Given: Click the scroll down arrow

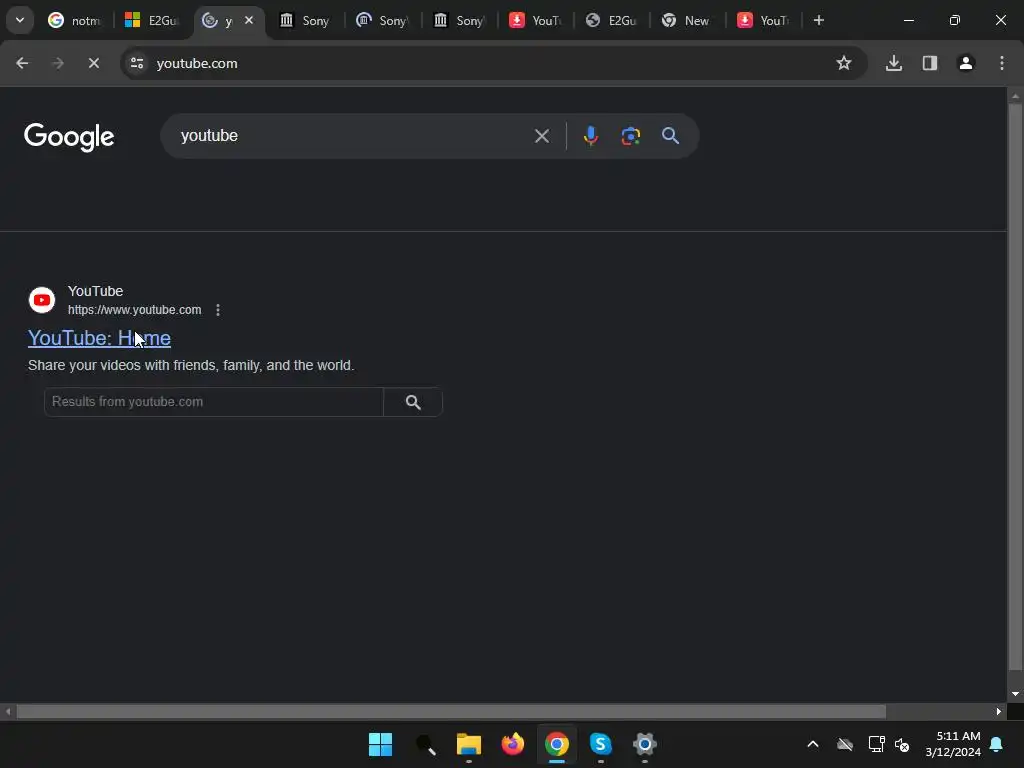Looking at the screenshot, I should coord(1015,694).
